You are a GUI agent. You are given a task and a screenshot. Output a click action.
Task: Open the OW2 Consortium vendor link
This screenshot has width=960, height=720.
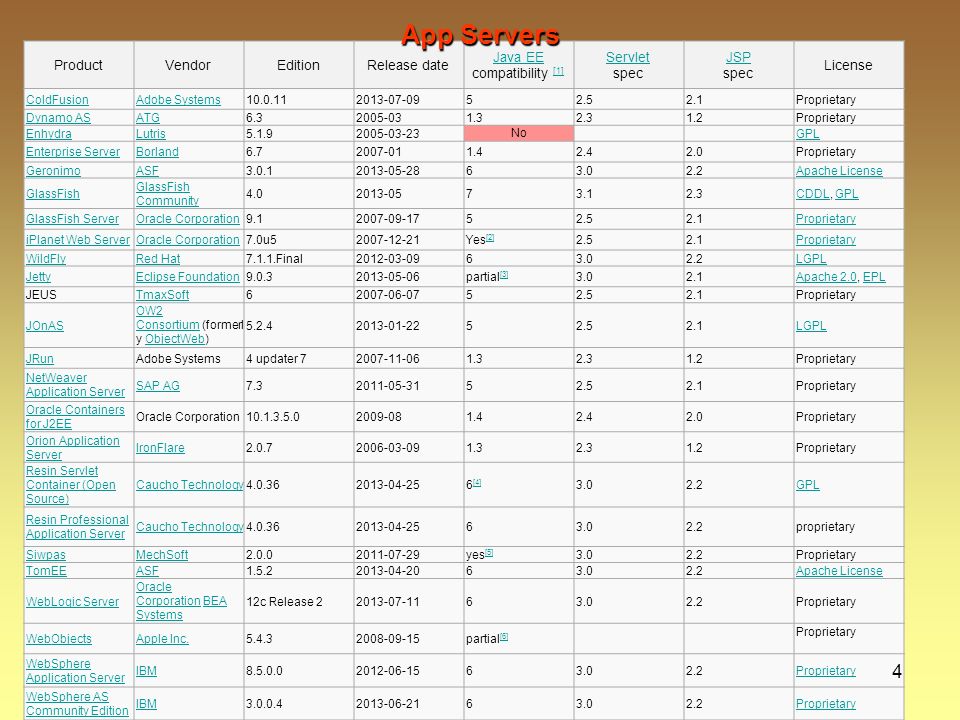pyautogui.click(x=167, y=318)
